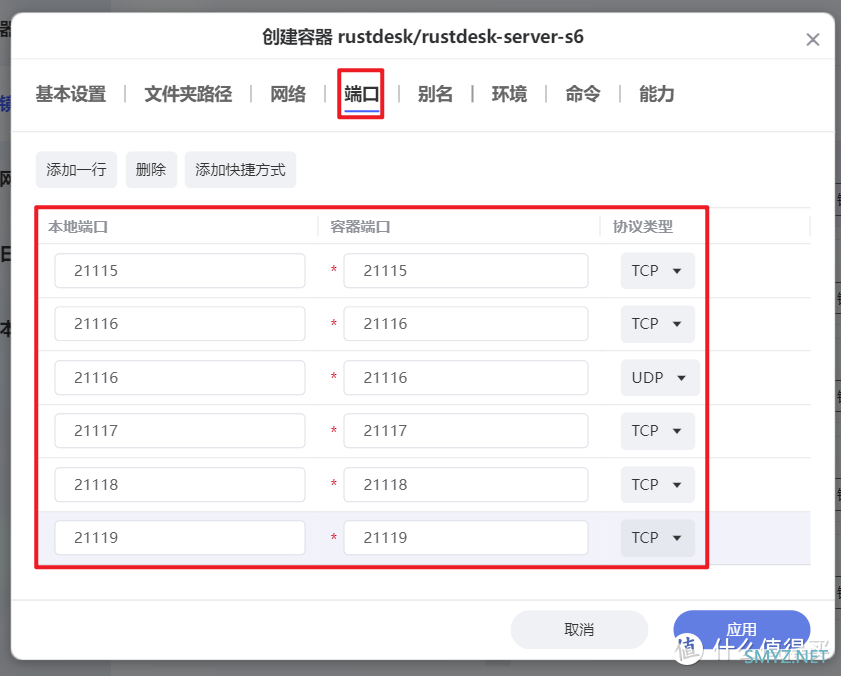
Task: Edit container port field in 21116 UDP row
Action: (x=466, y=377)
